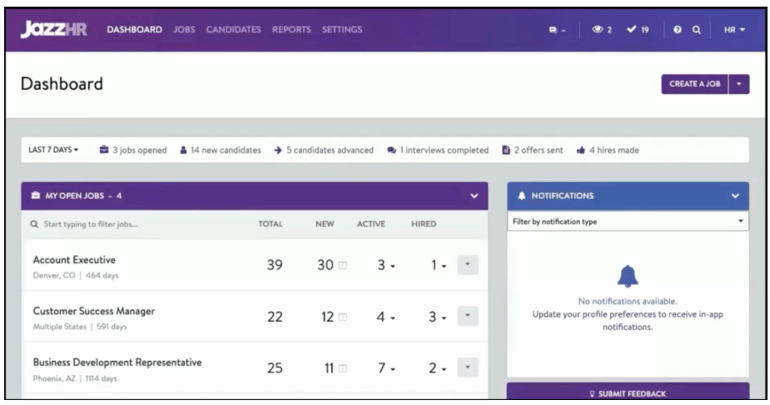Click the 4 hires made stat
Image resolution: width=770 pixels, height=405 pixels.
pyautogui.click(x=607, y=150)
